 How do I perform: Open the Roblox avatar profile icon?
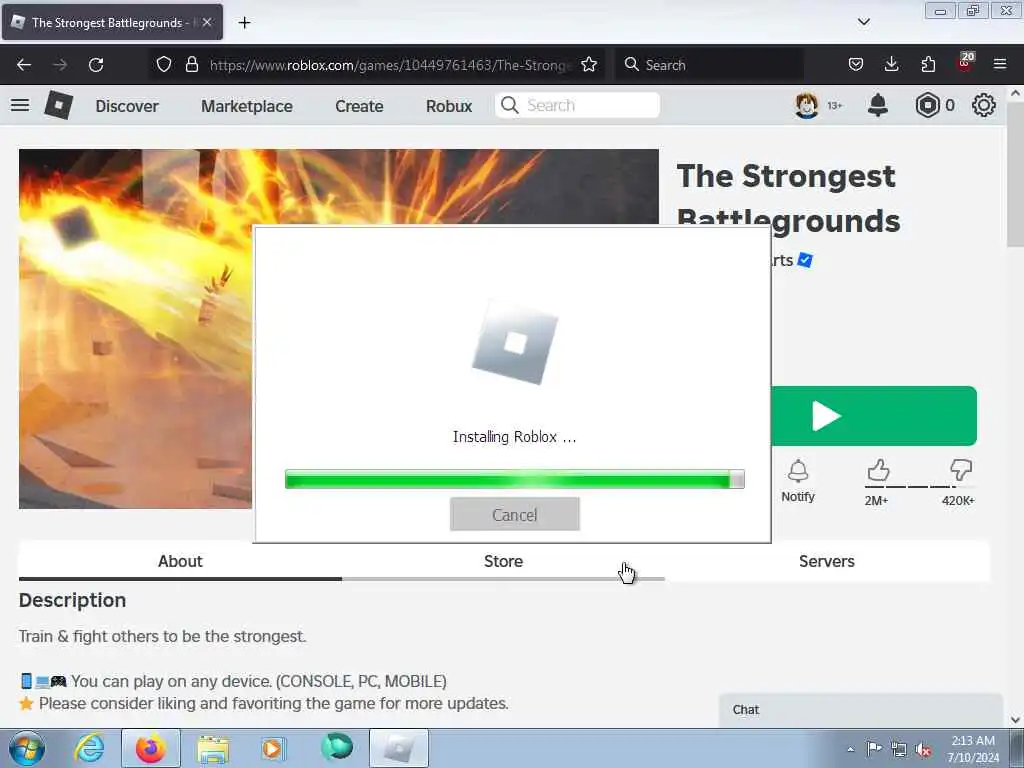pos(807,105)
